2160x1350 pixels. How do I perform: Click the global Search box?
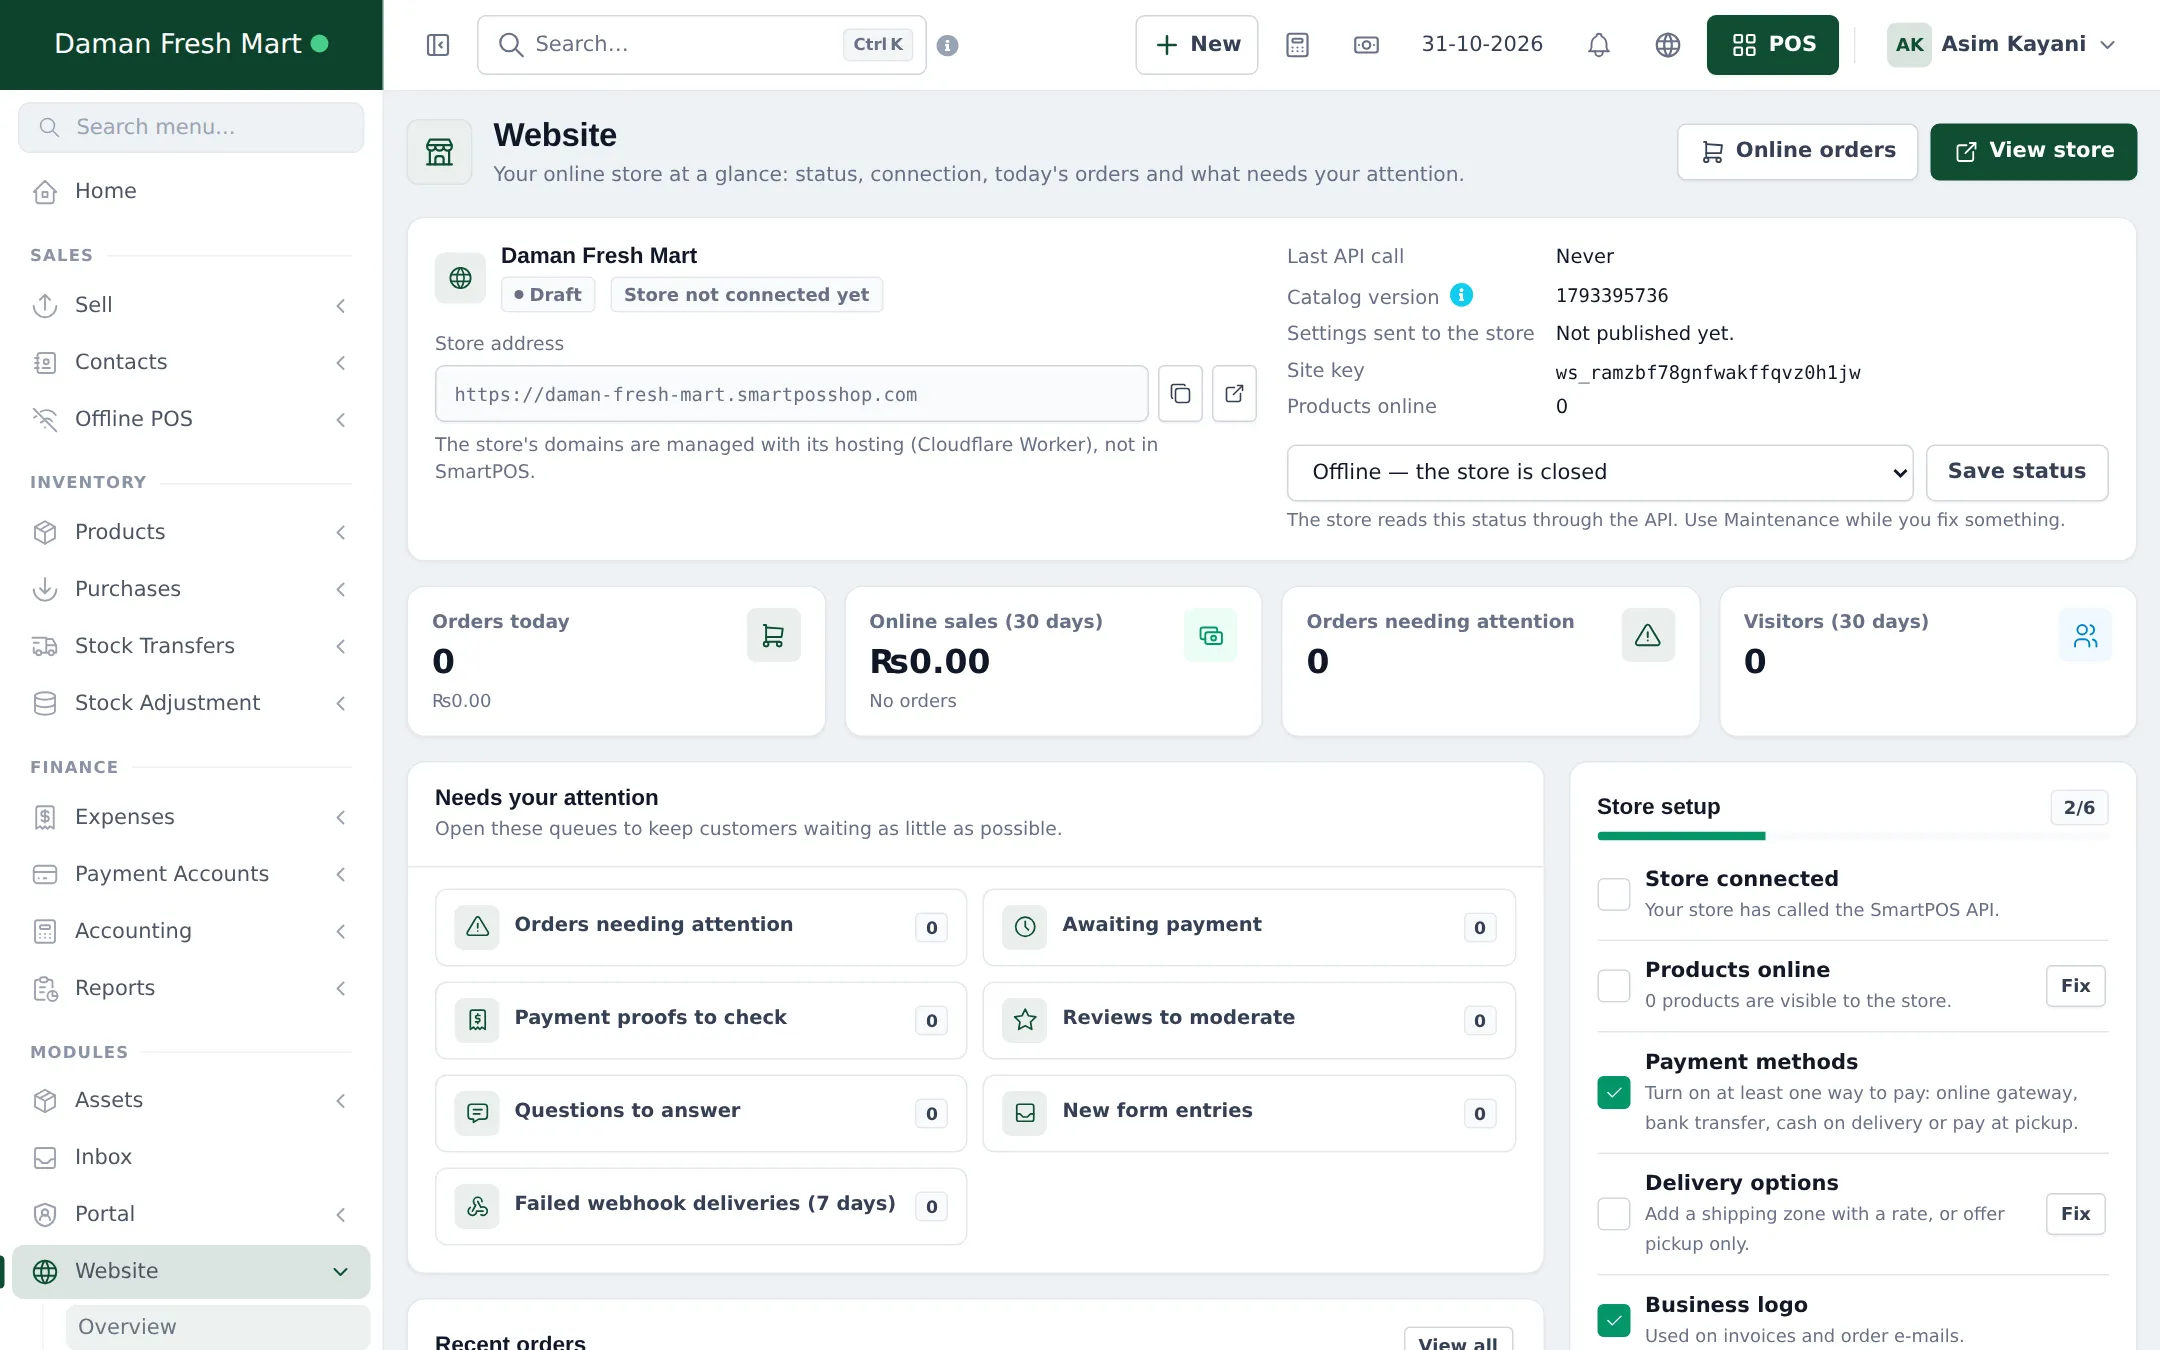click(x=702, y=45)
